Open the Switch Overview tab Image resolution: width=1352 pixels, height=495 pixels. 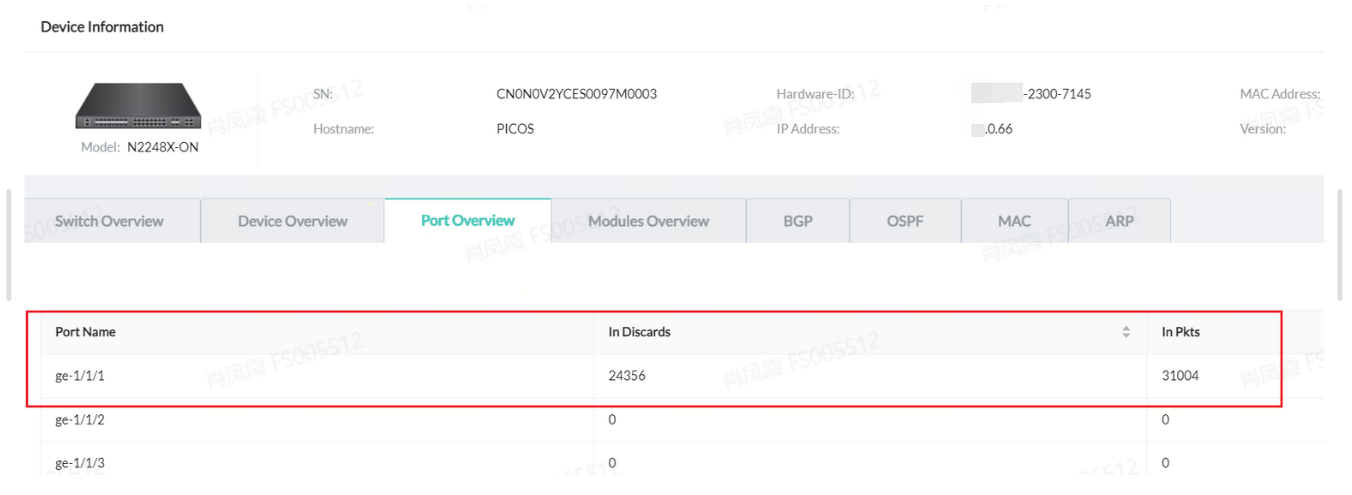pos(109,221)
